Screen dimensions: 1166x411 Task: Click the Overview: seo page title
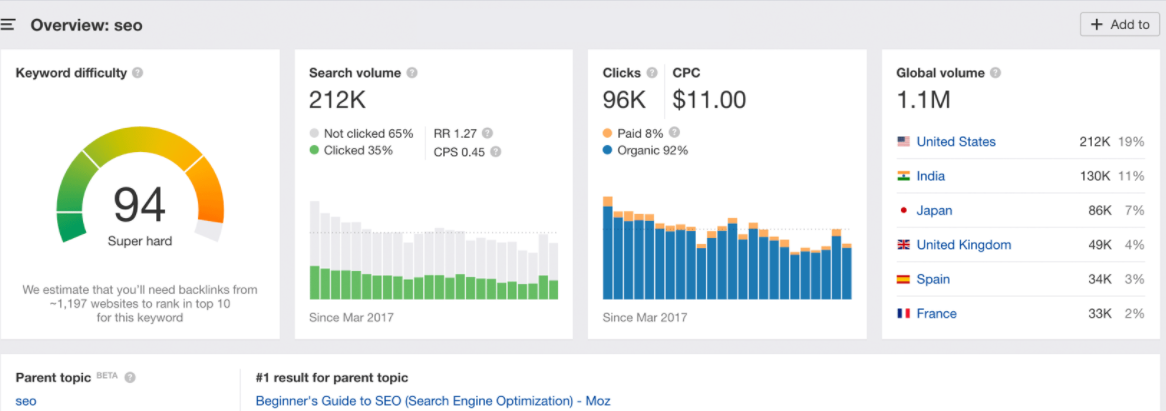(x=86, y=25)
